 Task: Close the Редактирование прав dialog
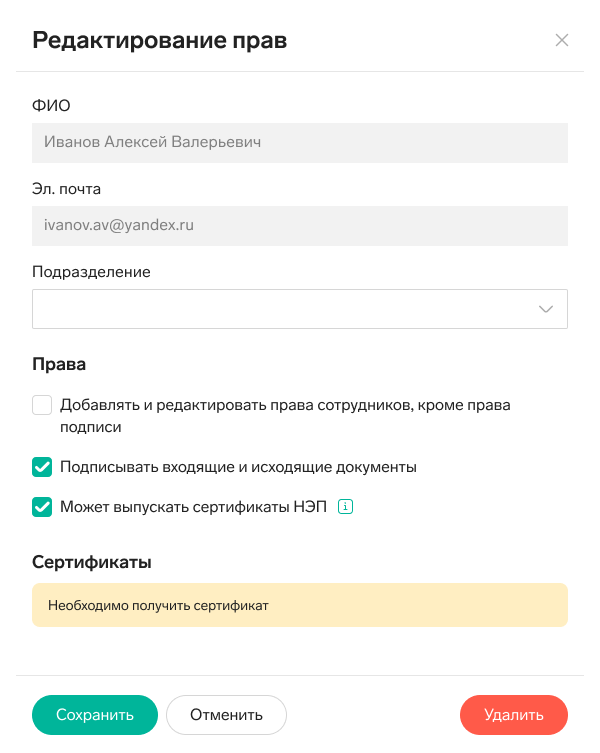tap(562, 41)
